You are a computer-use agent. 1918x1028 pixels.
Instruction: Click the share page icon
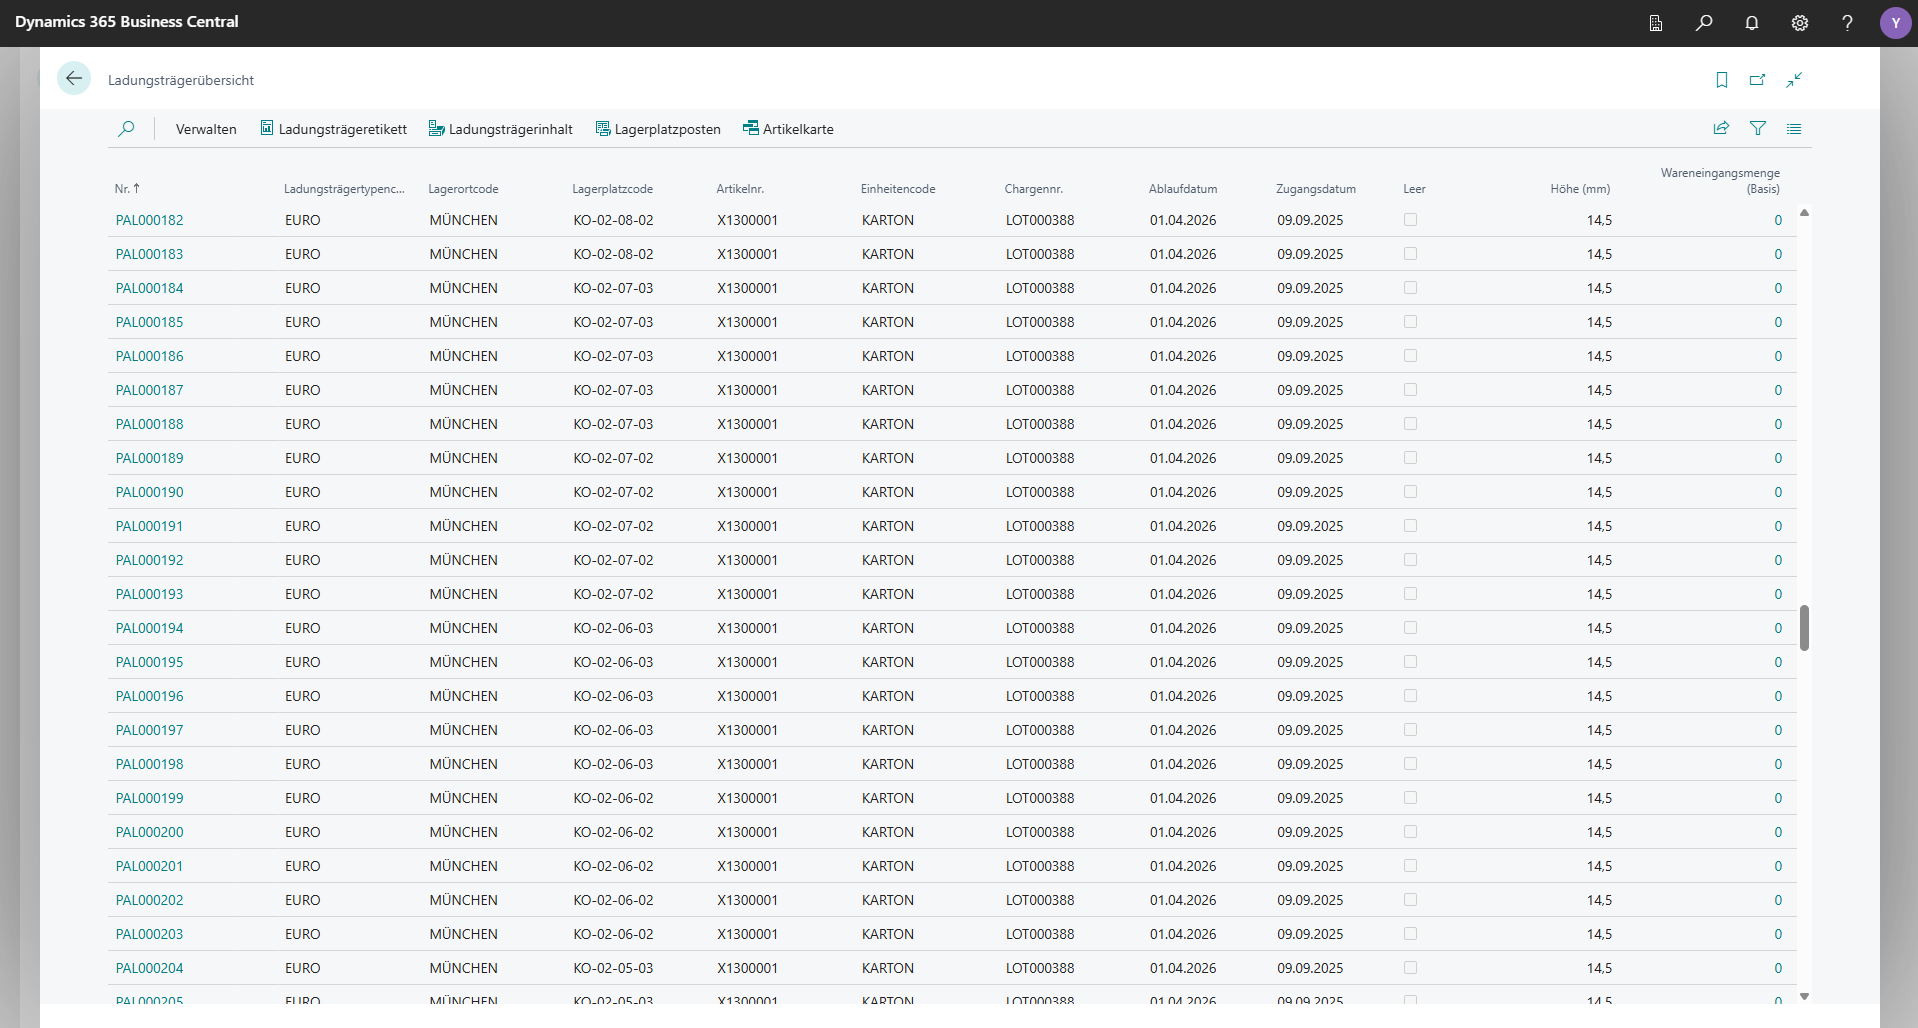coord(1721,128)
